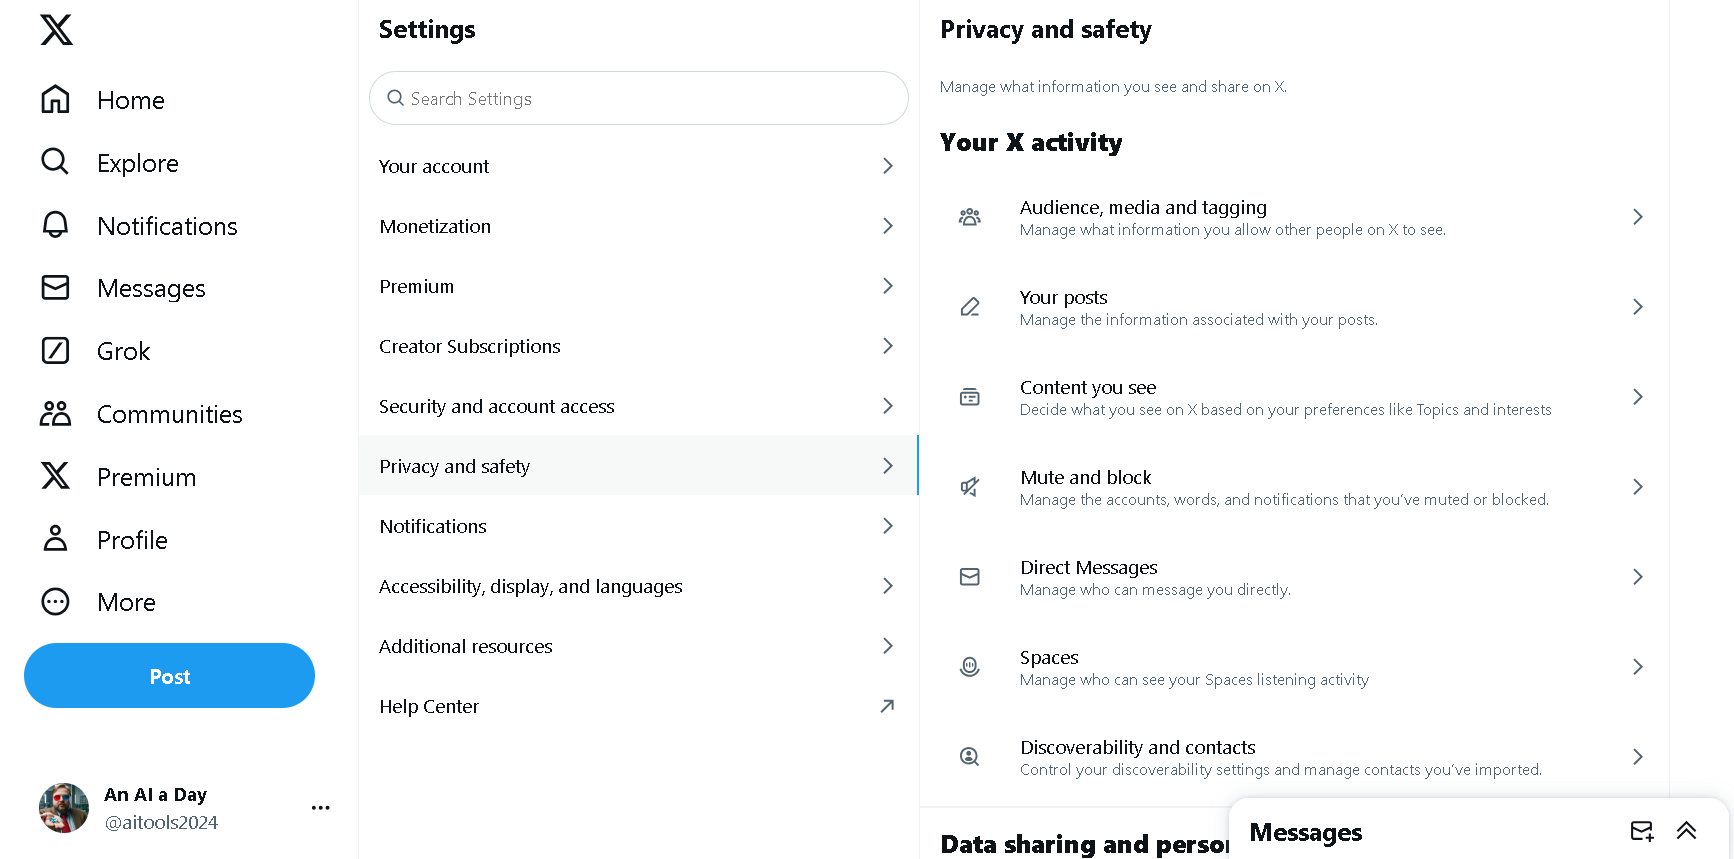Viewport: 1734px width, 859px height.
Task: Click the blue Post button
Action: pyautogui.click(x=169, y=676)
